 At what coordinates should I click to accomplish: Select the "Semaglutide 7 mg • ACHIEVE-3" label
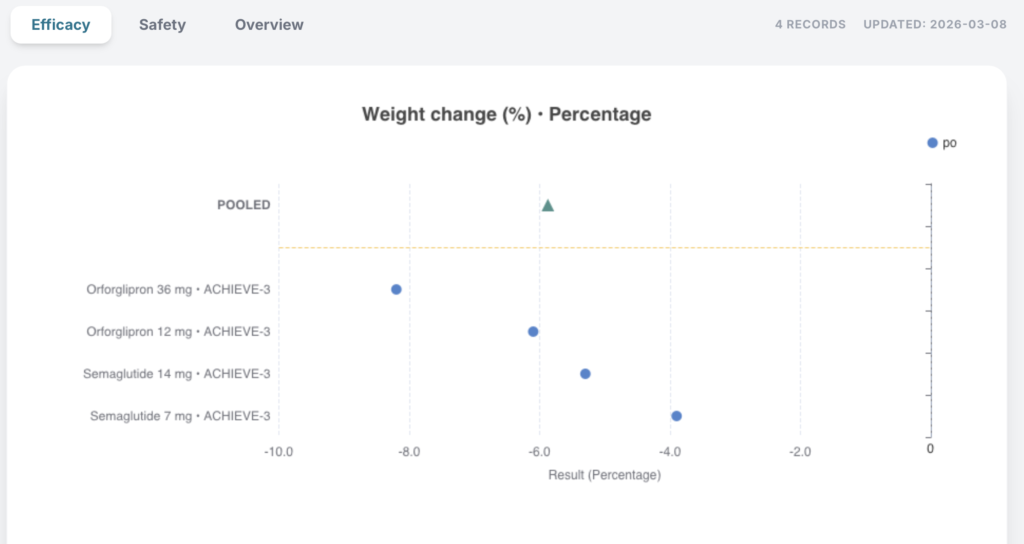pyautogui.click(x=180, y=416)
